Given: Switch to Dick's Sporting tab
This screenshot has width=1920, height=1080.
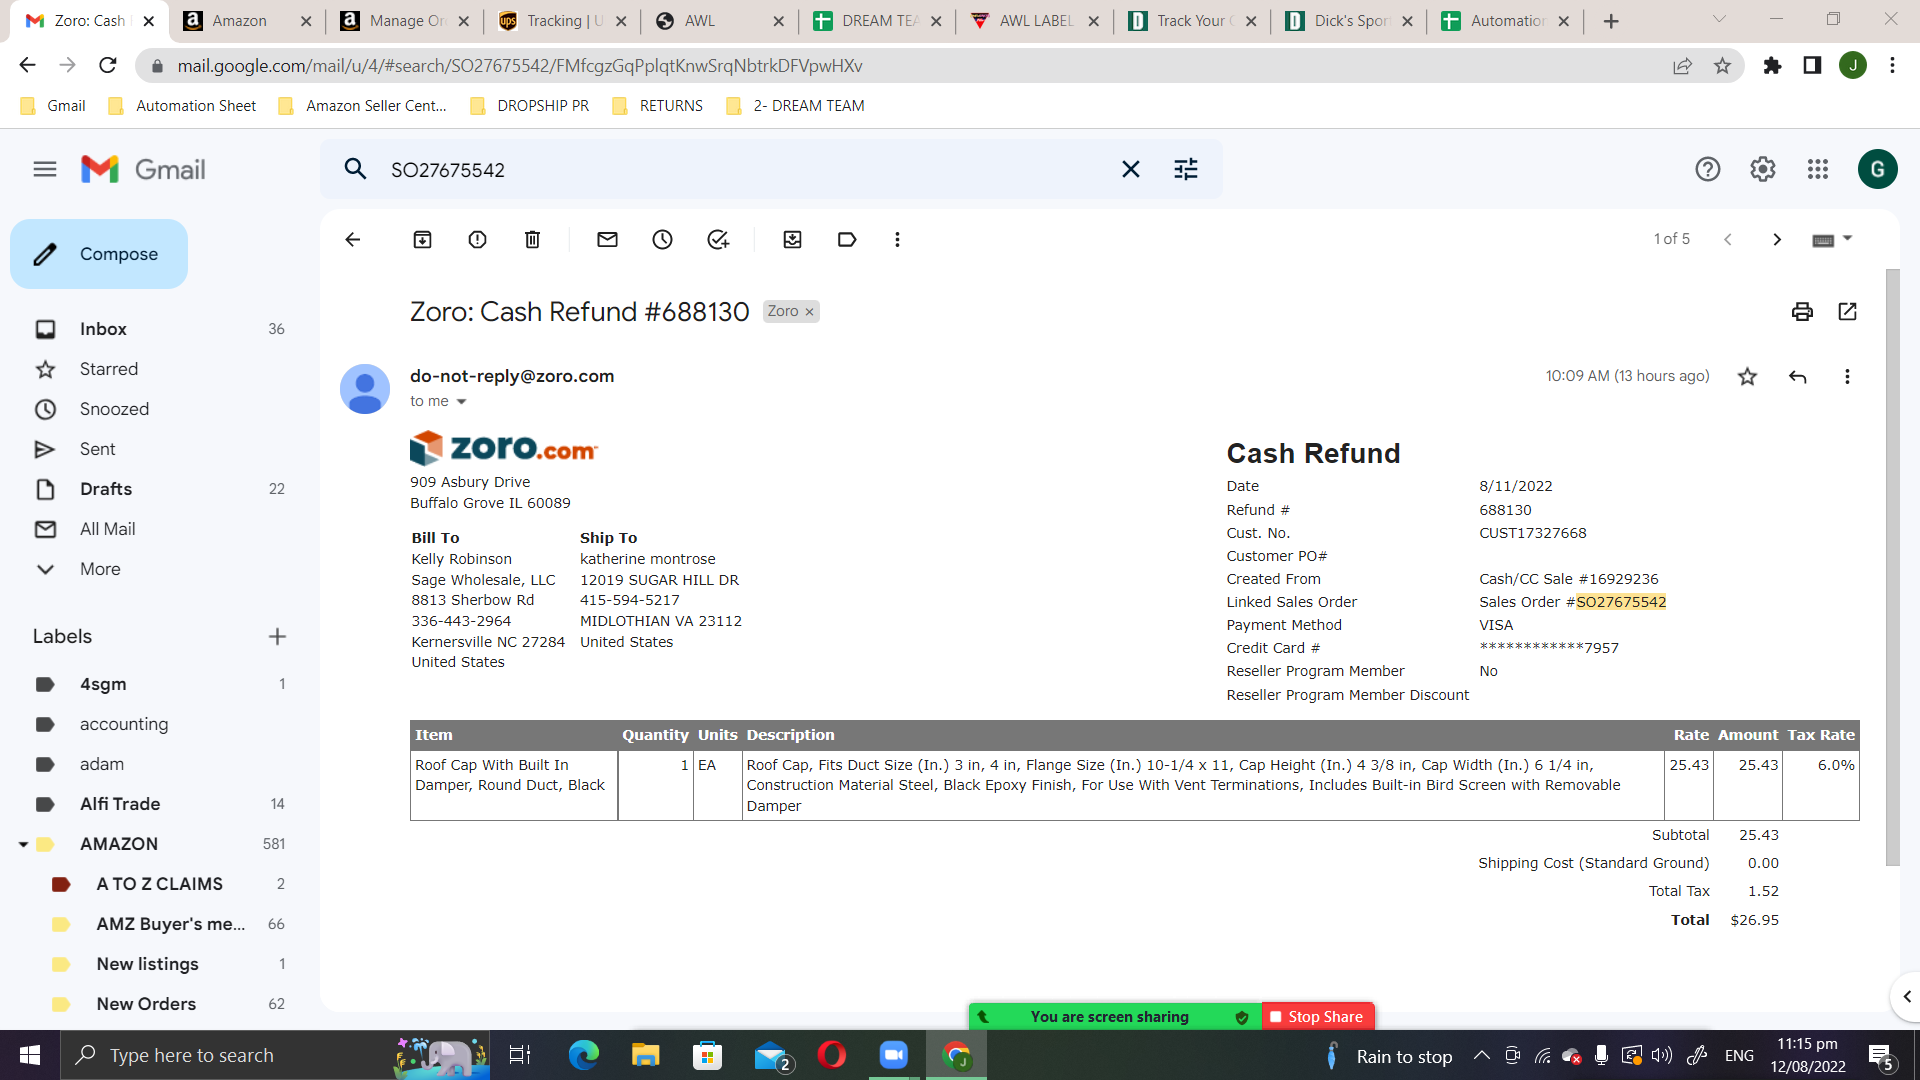Looking at the screenshot, I should pyautogui.click(x=1350, y=21).
